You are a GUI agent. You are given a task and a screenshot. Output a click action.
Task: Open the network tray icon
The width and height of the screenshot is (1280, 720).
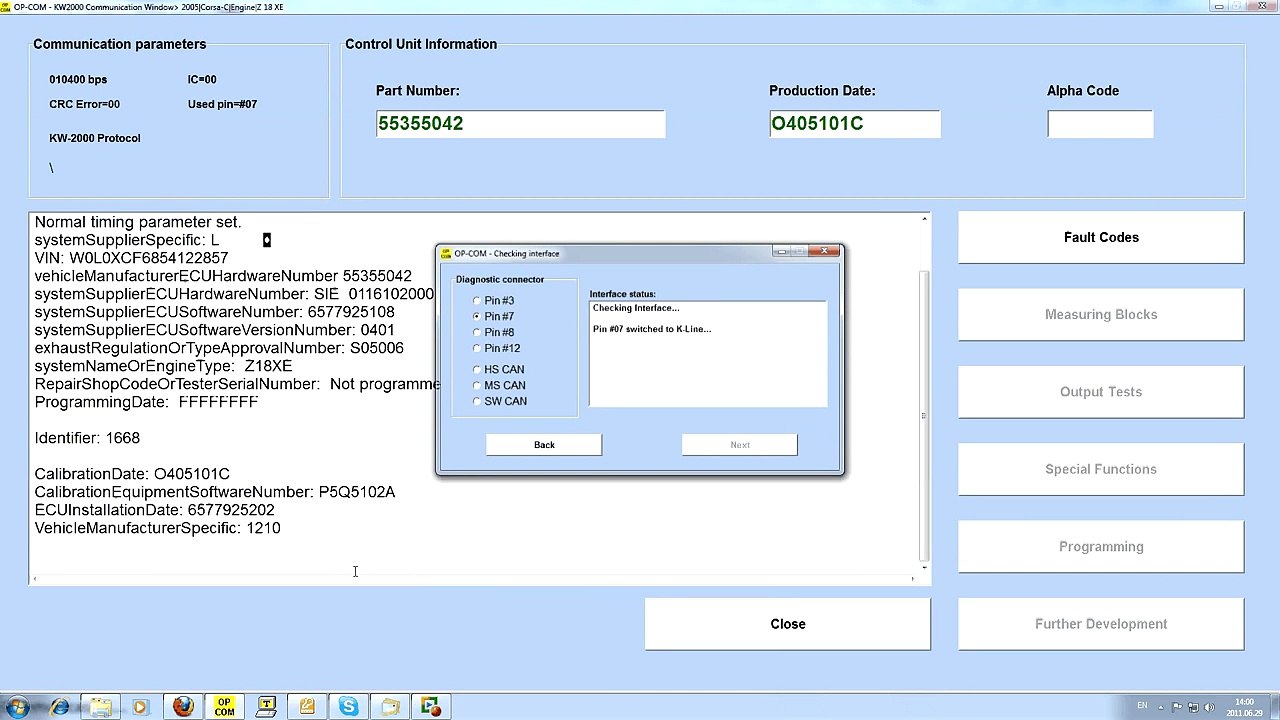pos(1194,707)
